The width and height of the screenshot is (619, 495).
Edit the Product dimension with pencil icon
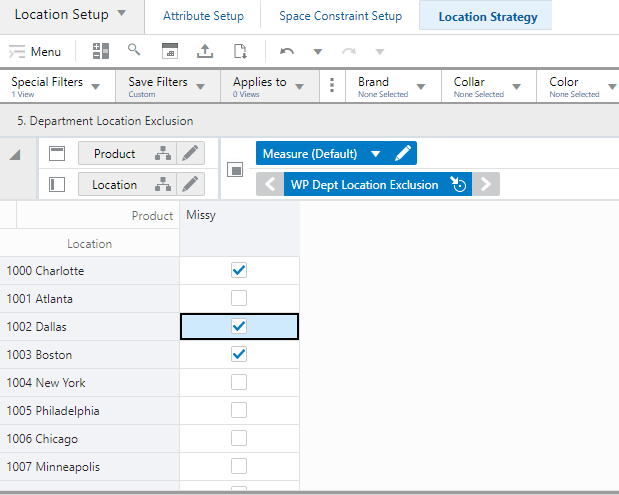click(191, 154)
